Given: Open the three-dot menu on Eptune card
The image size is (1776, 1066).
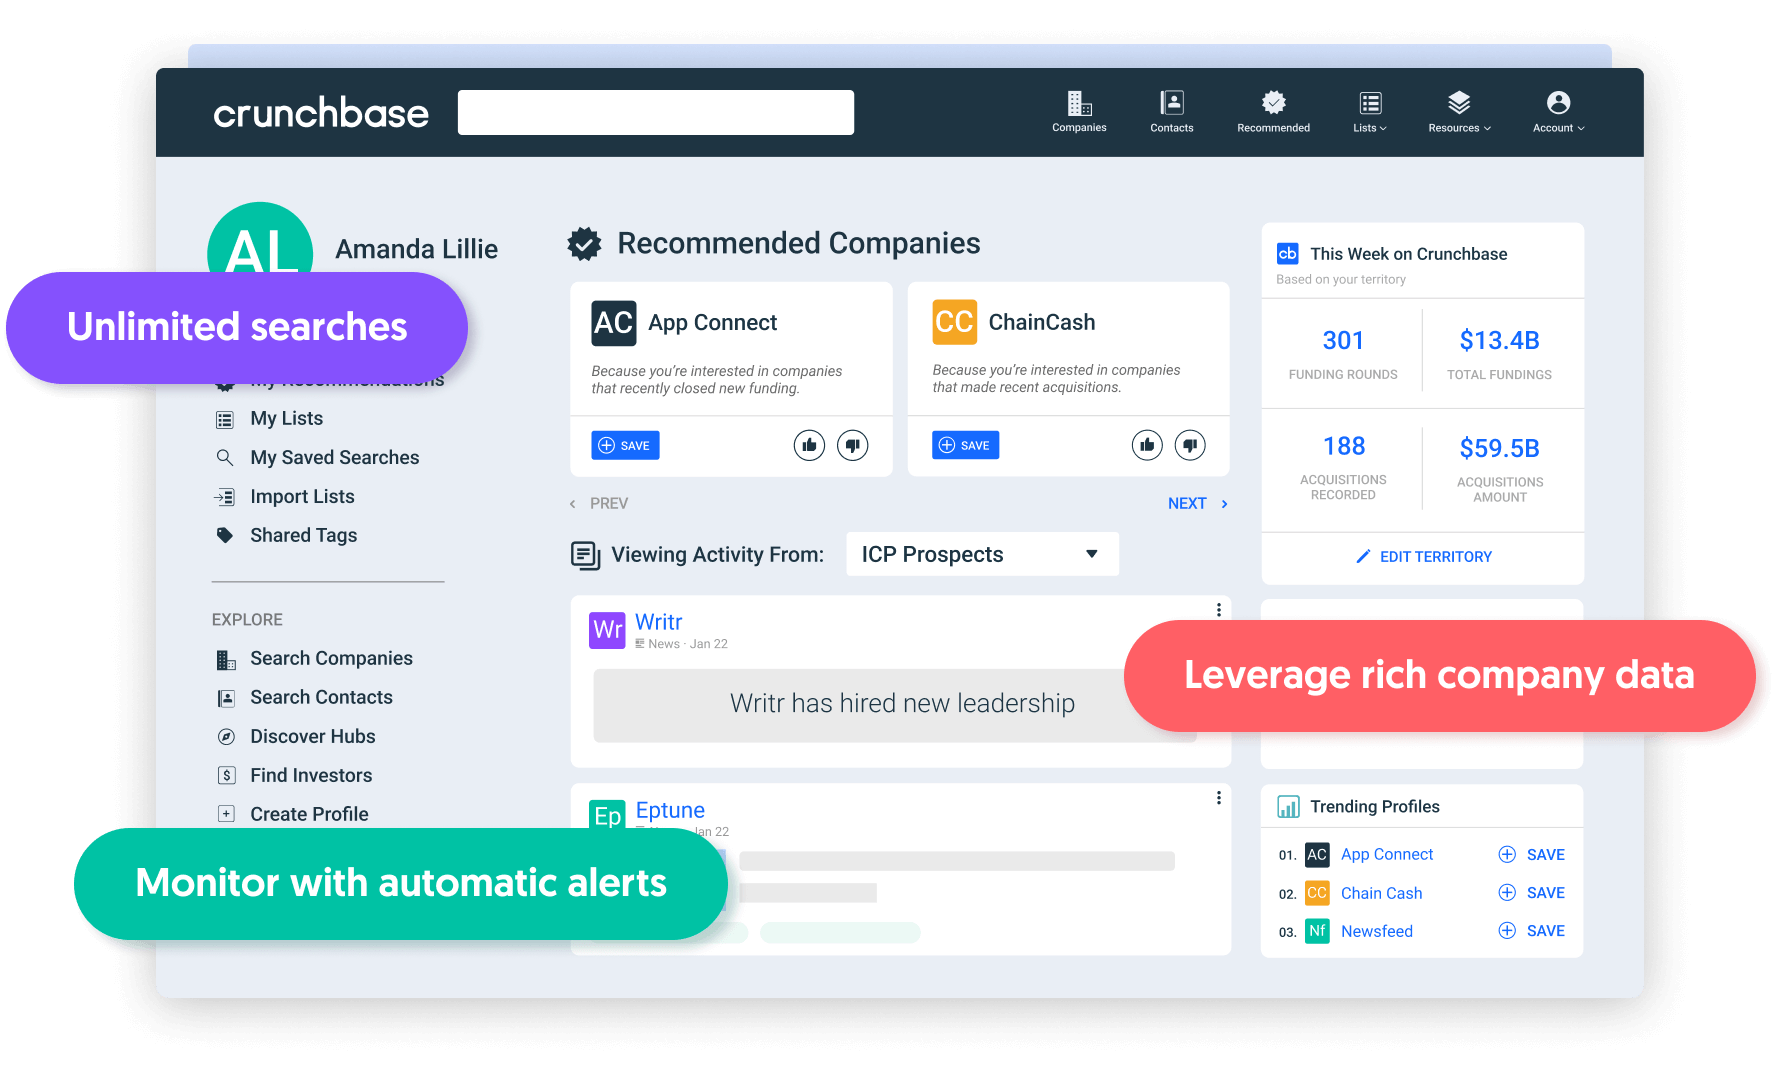Looking at the screenshot, I should (1218, 798).
